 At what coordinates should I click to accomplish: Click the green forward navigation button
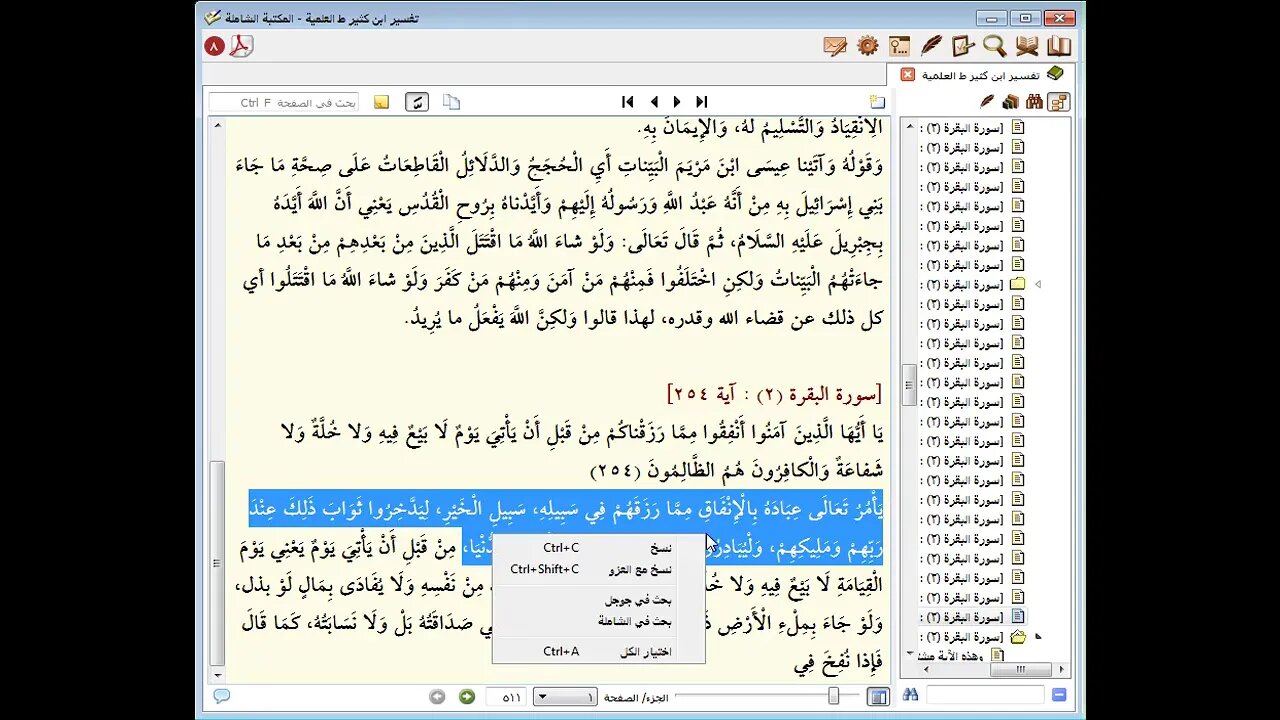coord(467,696)
